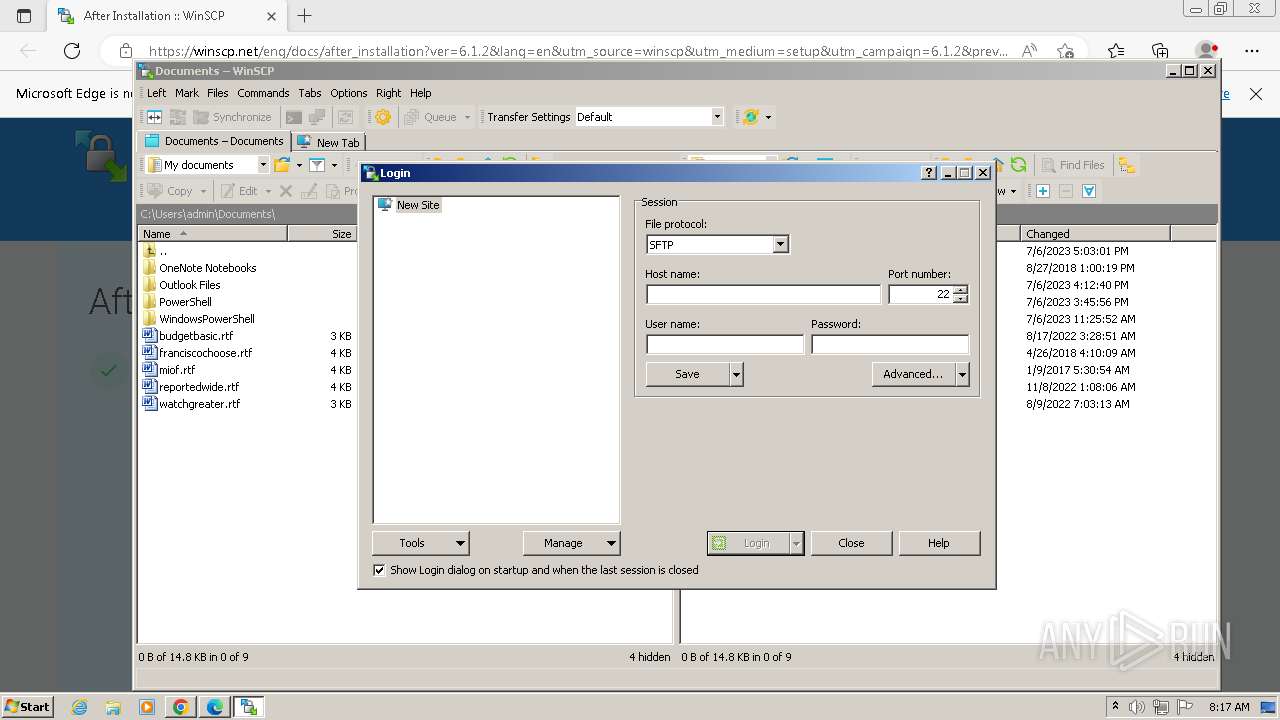
Task: Open the Mark menu
Action: (187, 93)
